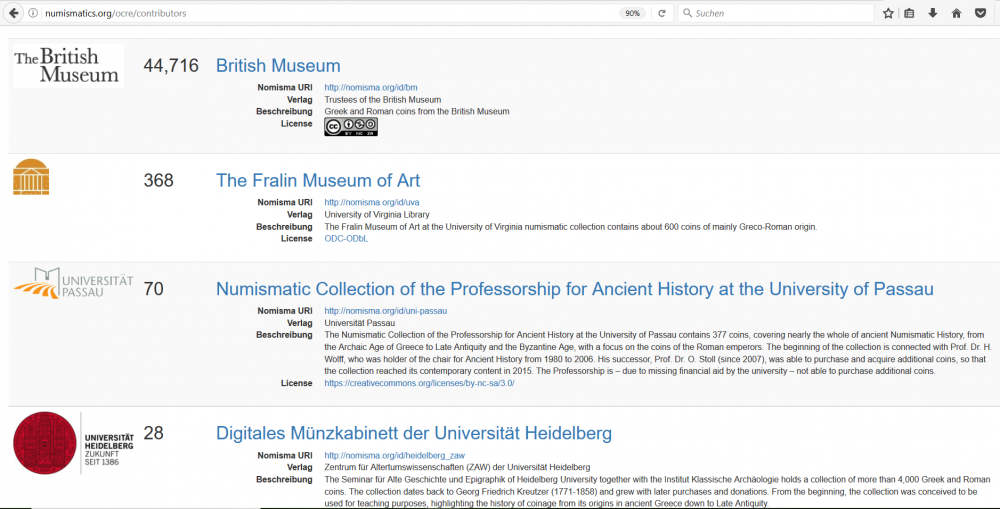Show bookmarks library list icon
The width and height of the screenshot is (1000, 509).
click(x=910, y=13)
